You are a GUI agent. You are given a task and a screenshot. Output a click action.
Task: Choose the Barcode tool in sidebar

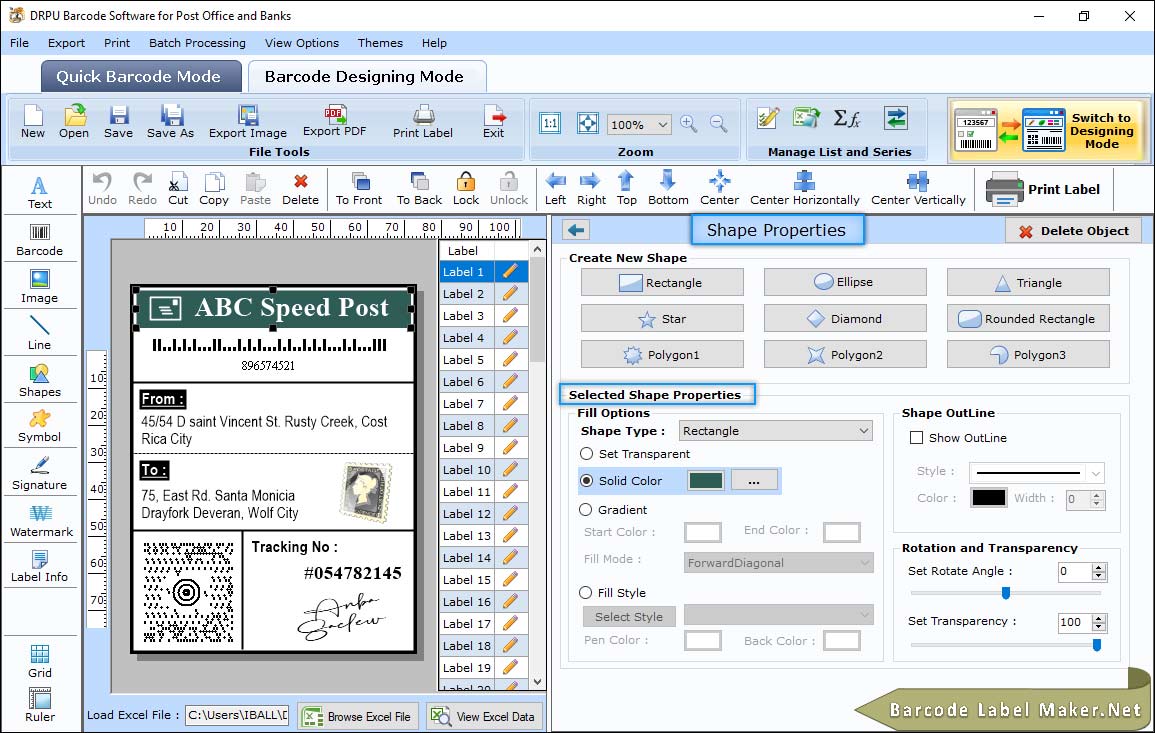pos(40,240)
